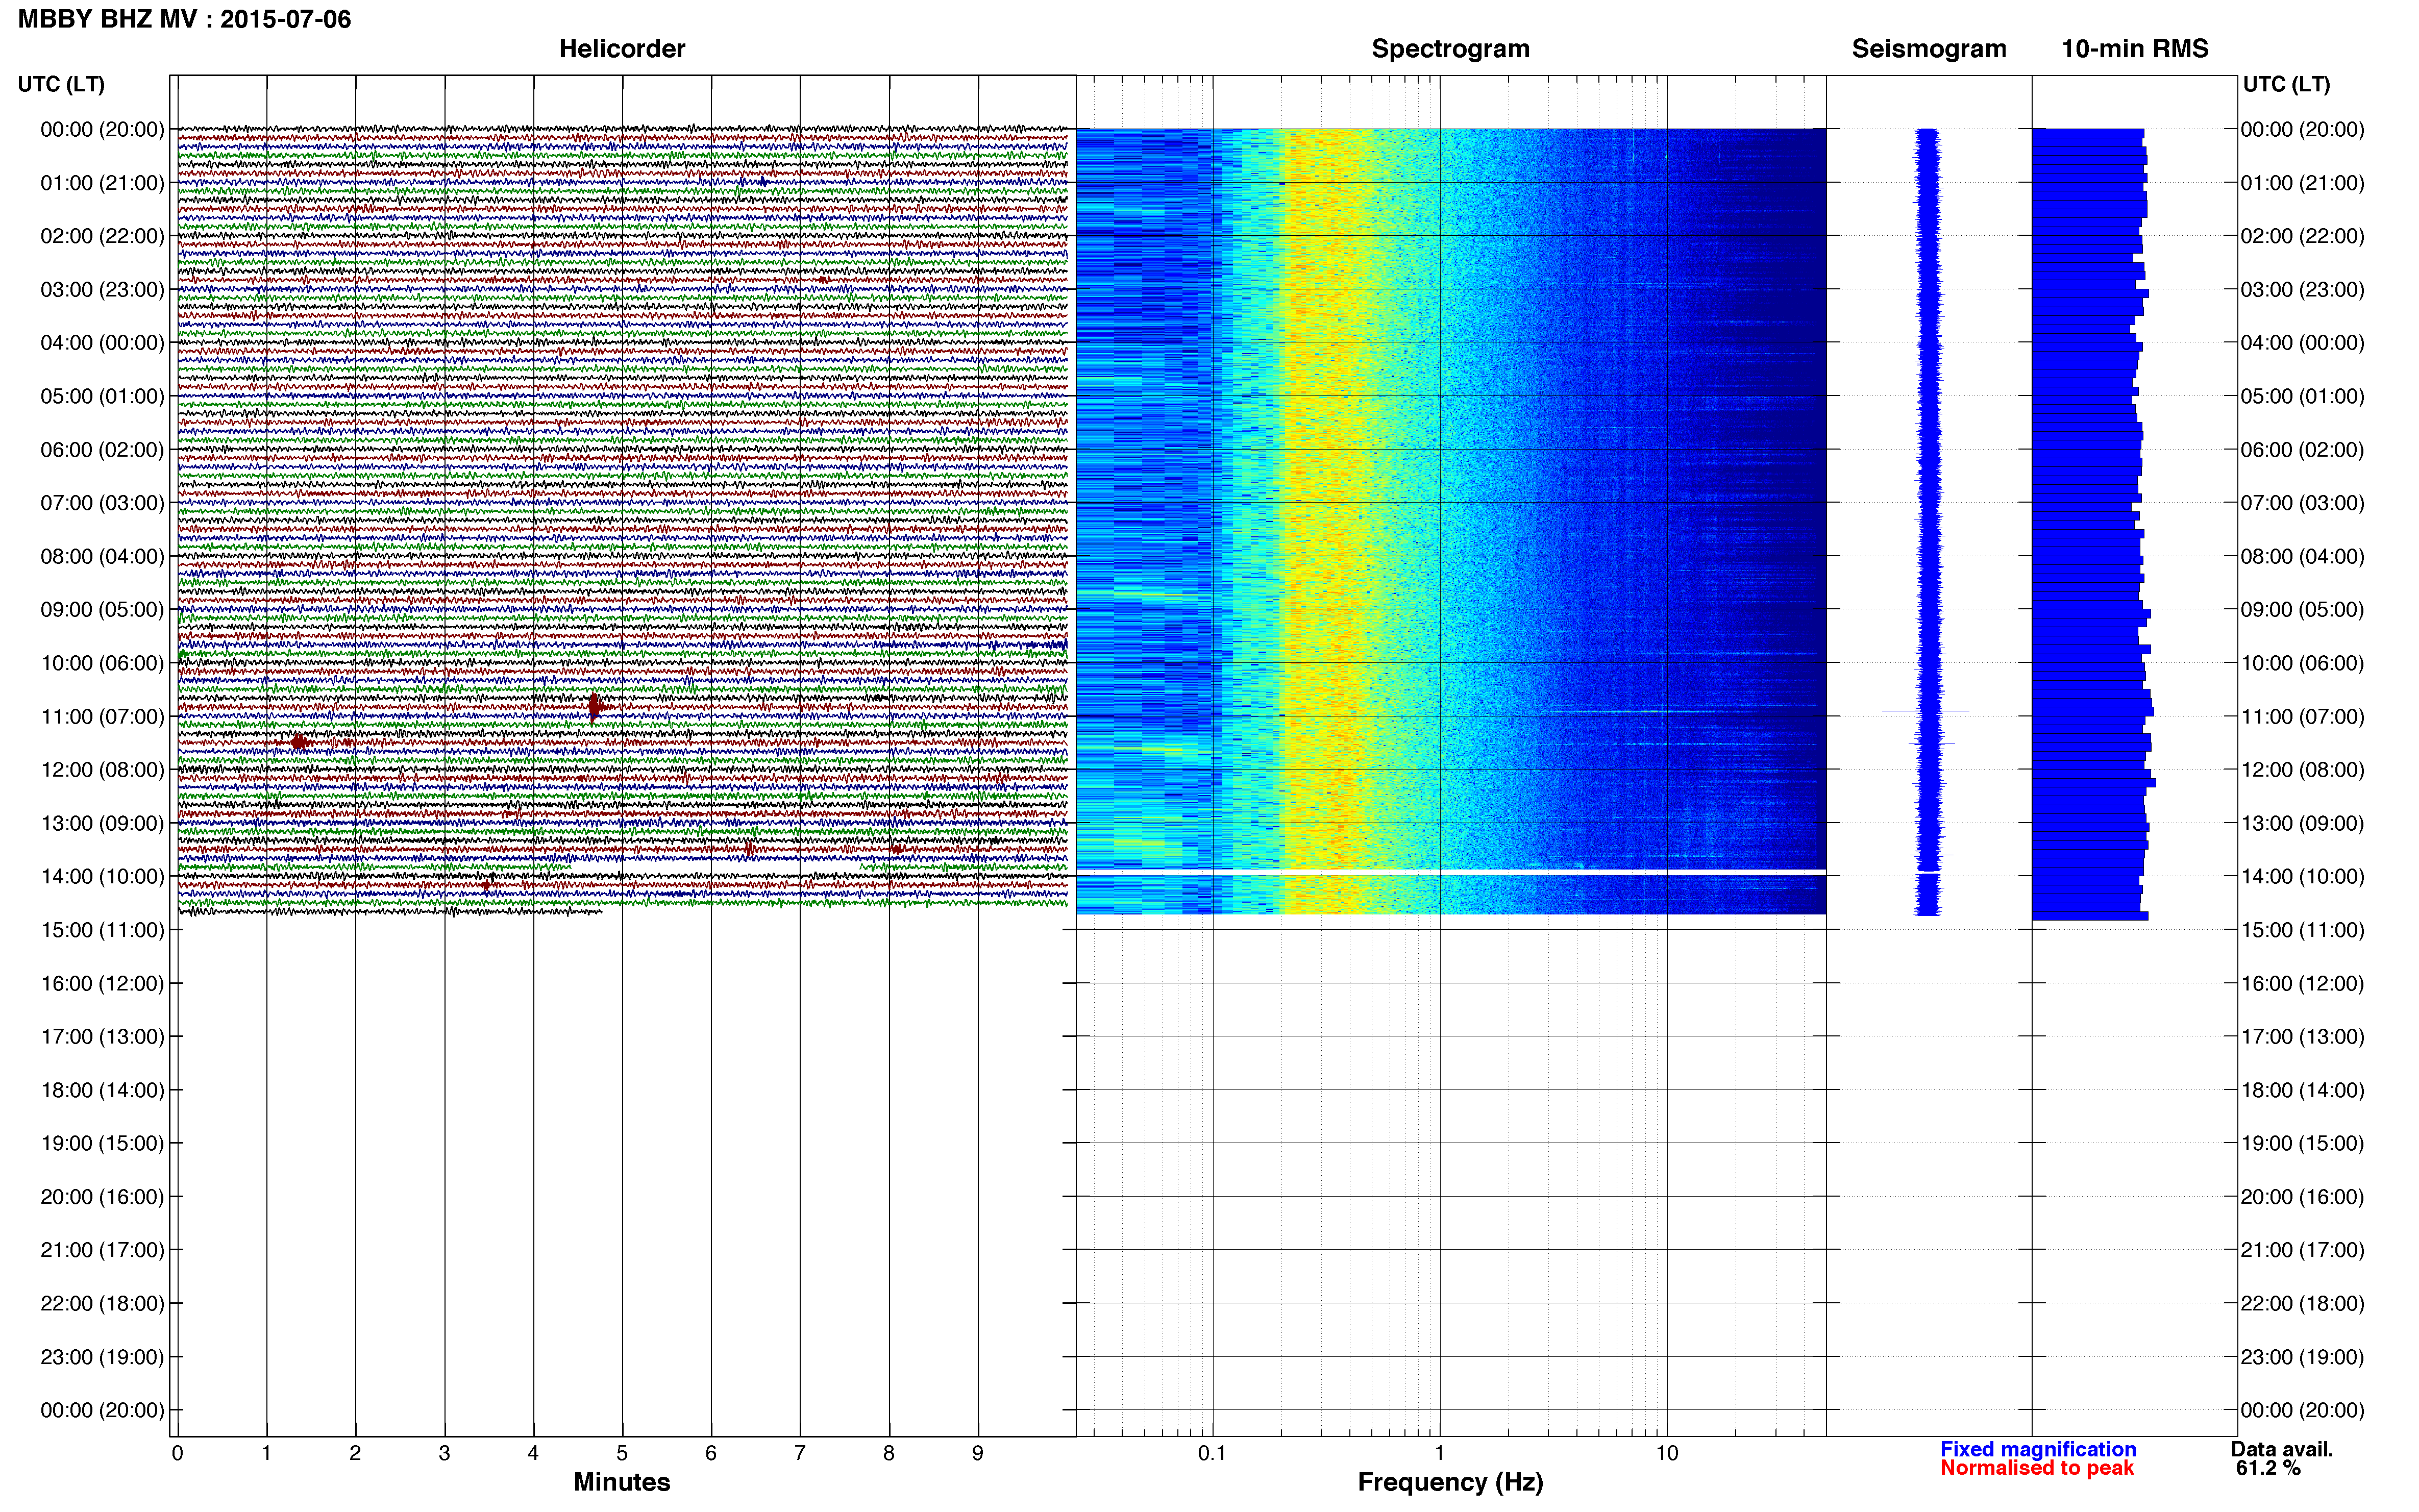Click the "UTC (LT)" label beside the Helicorder

pyautogui.click(x=61, y=84)
